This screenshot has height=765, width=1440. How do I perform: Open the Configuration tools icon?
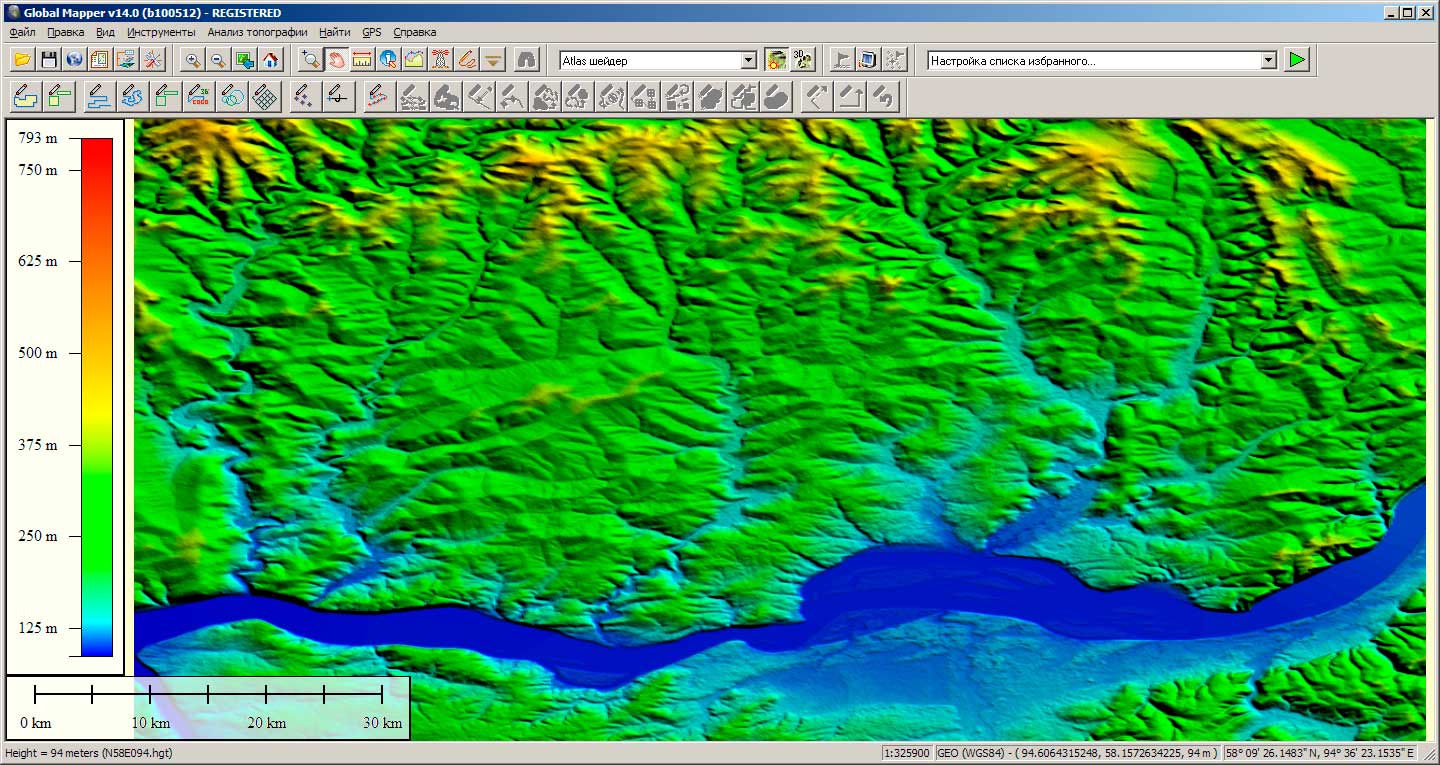152,60
